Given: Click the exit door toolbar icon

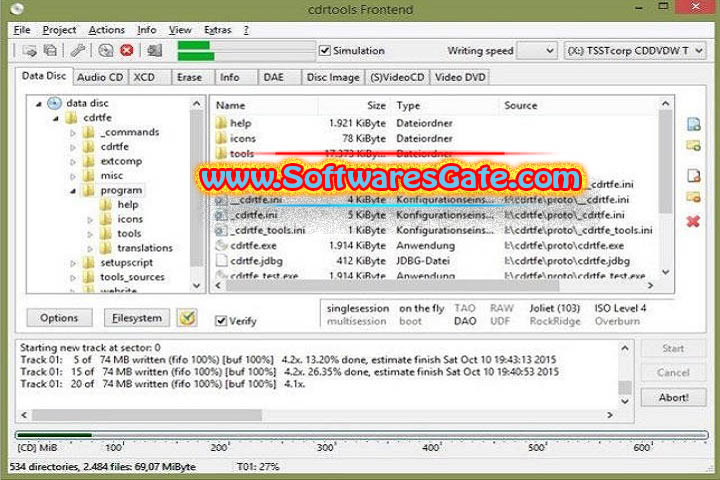Looking at the screenshot, I should tap(154, 51).
